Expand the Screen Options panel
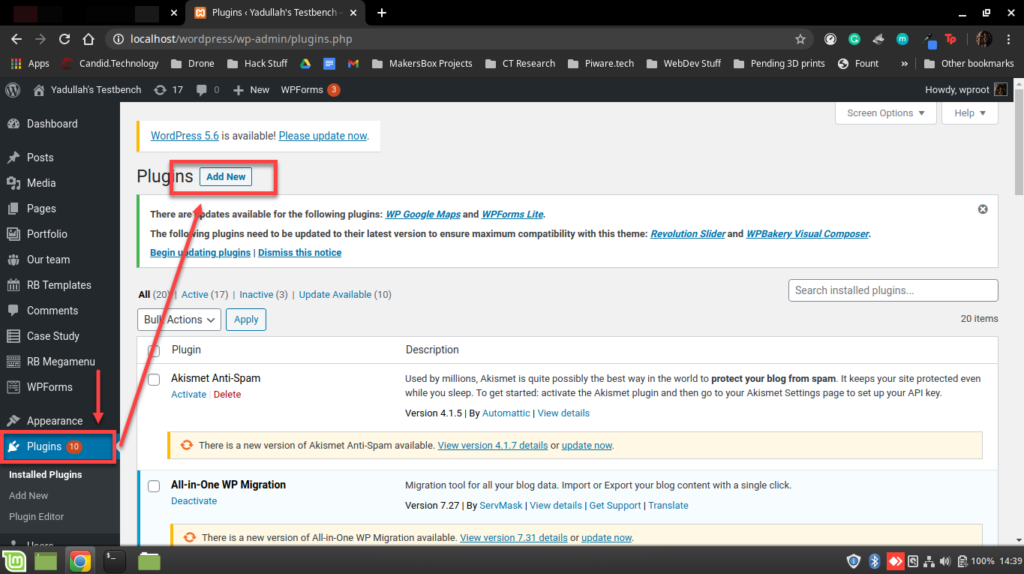 pos(886,113)
